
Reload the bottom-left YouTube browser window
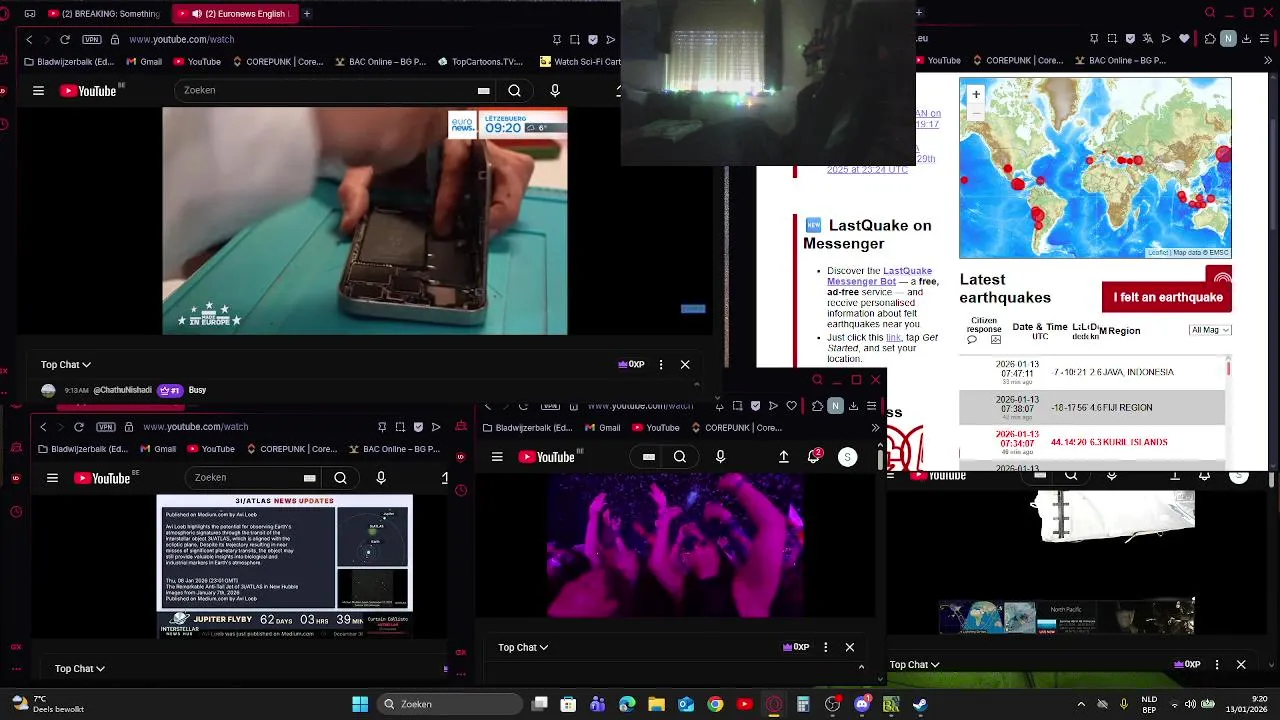(79, 427)
